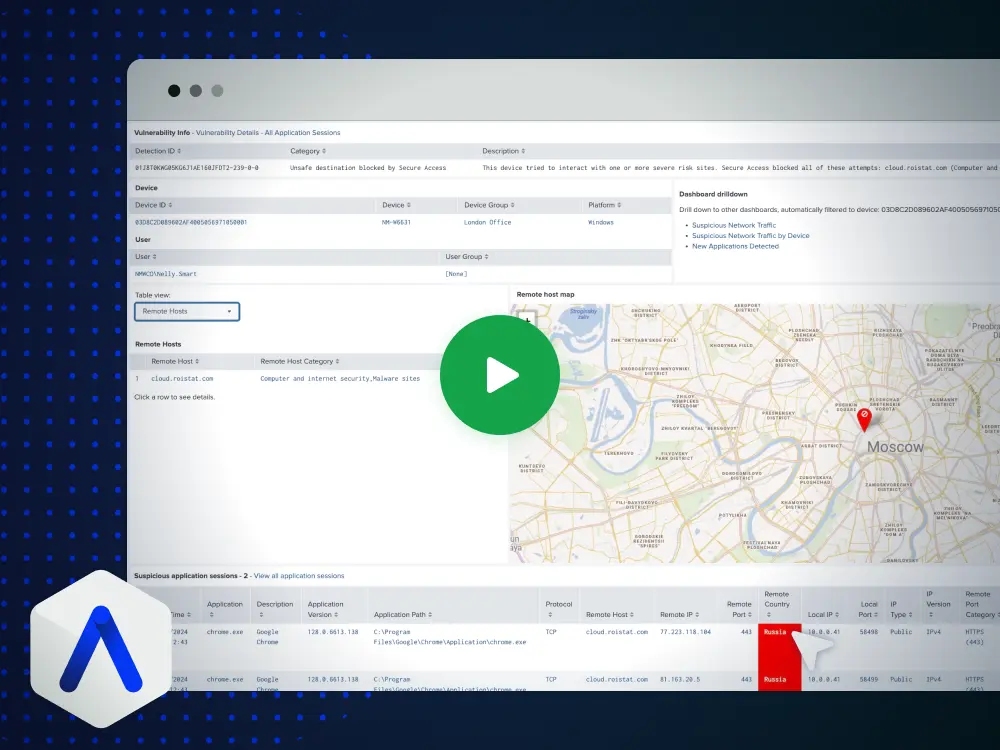Viewport: 1000px width, 750px height.
Task: Click the red Russia cell in first session row
Action: (779, 647)
